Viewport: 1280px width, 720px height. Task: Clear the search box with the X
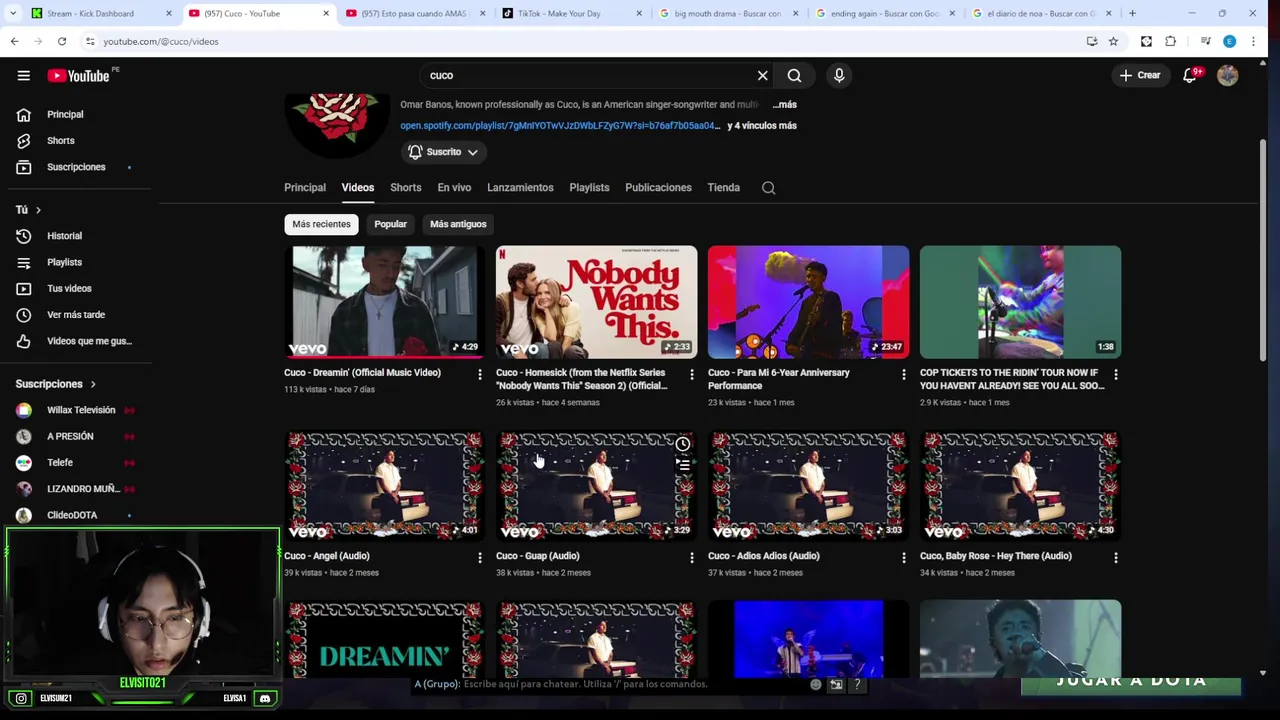click(x=762, y=75)
